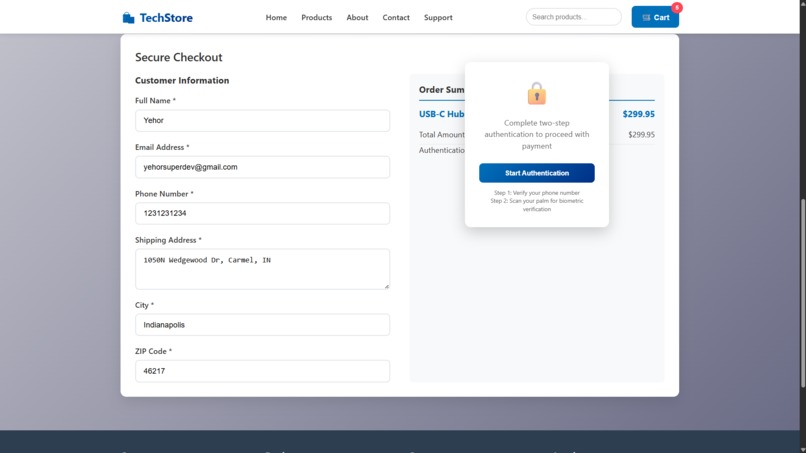Click the Customer Information heading
806x453 pixels.
tap(182, 80)
